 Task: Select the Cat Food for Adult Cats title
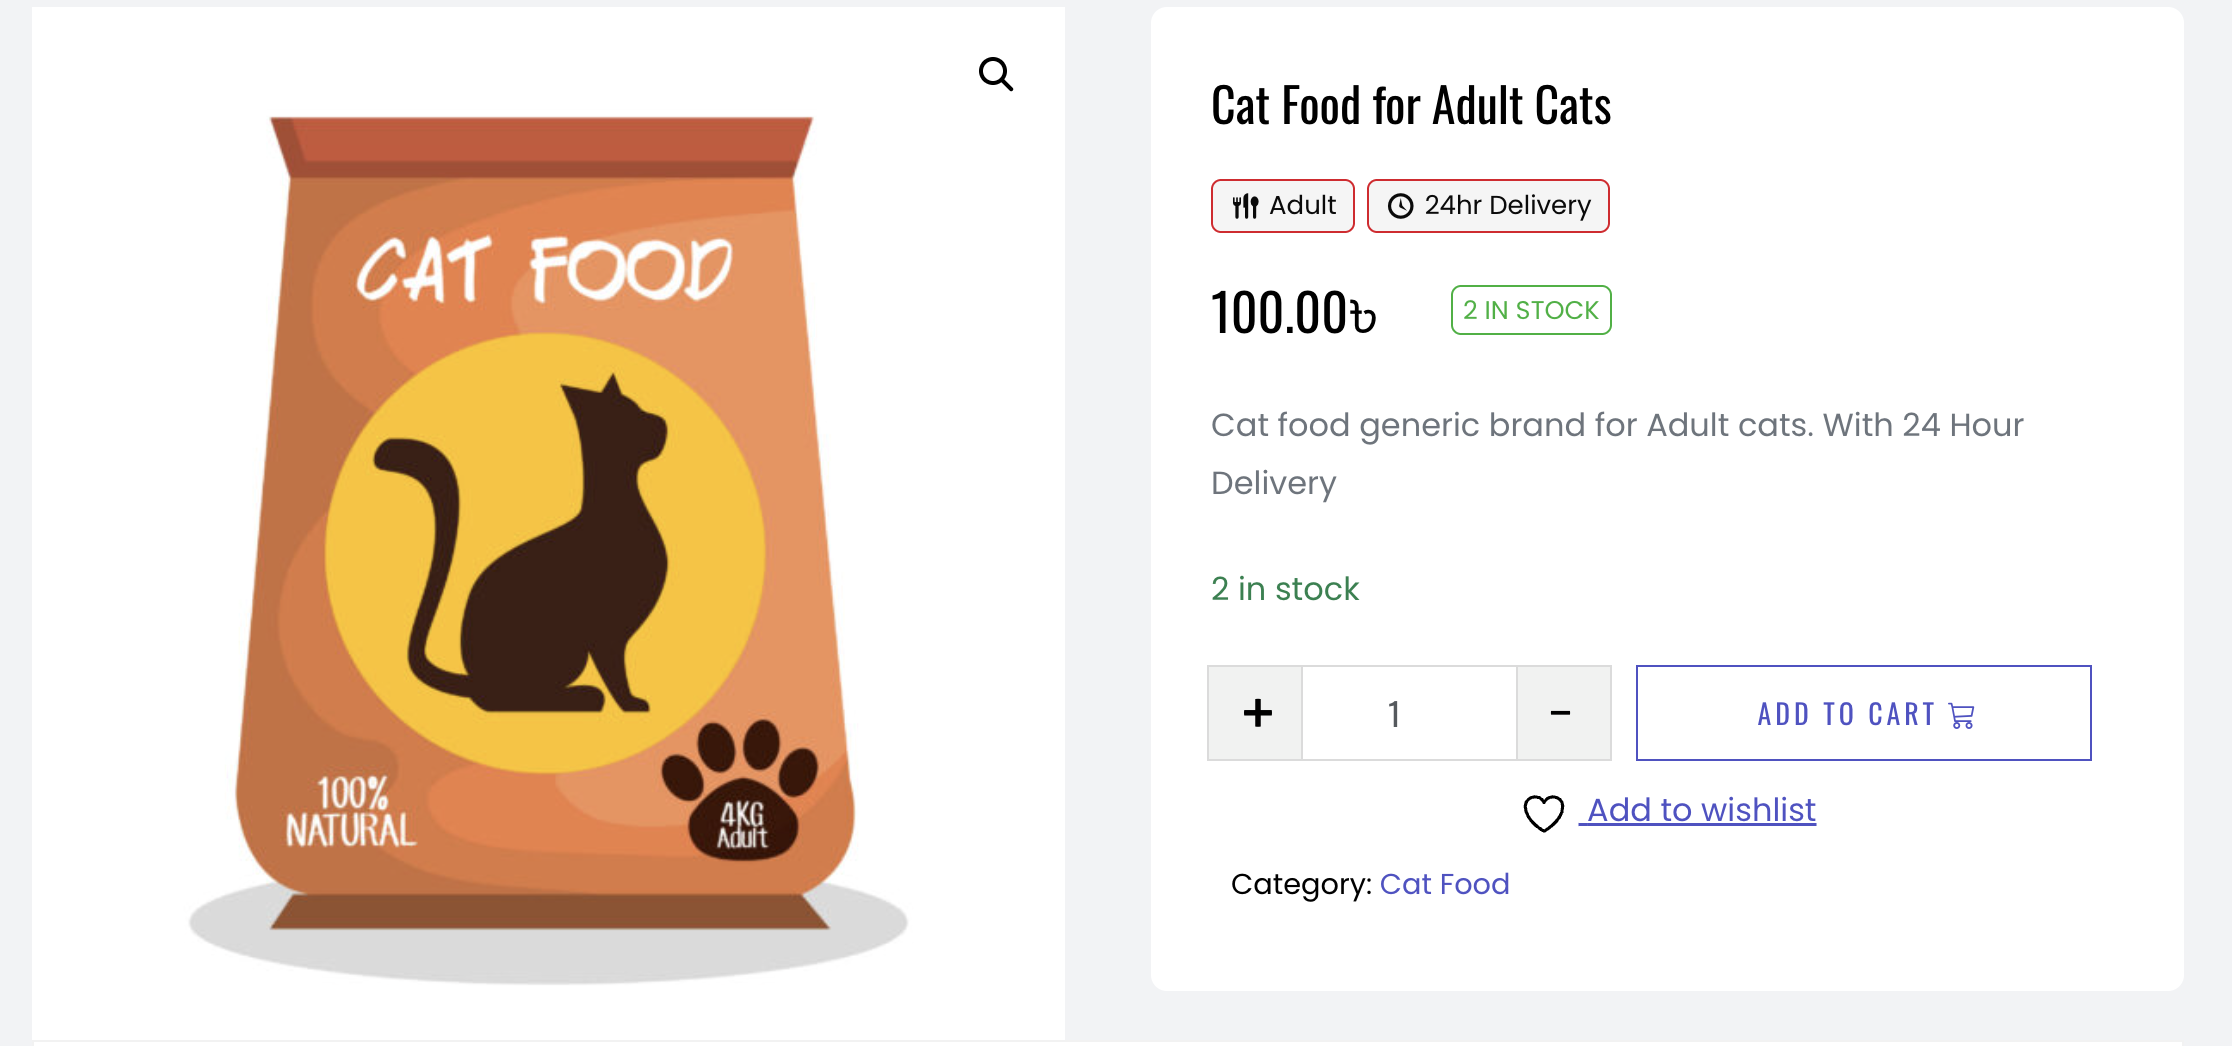1411,105
